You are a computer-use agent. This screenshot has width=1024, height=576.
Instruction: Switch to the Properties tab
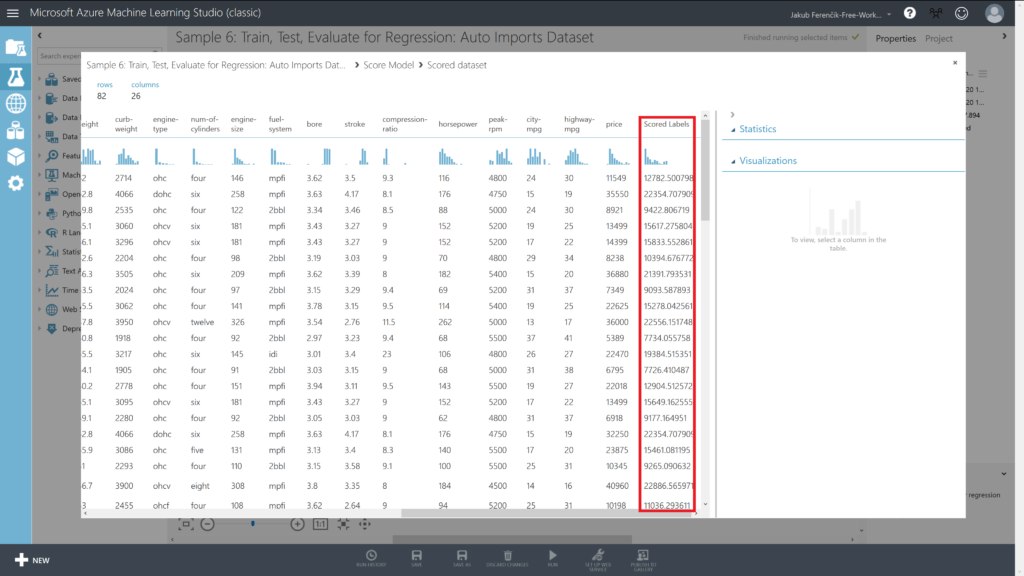pos(895,38)
